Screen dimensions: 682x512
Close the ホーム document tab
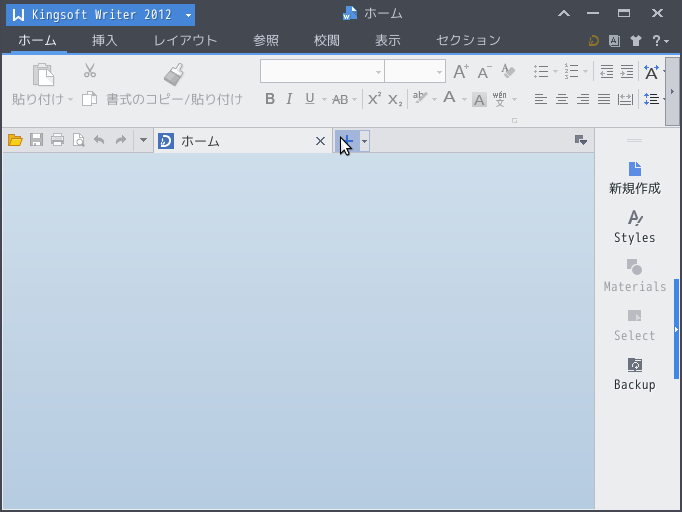320,141
